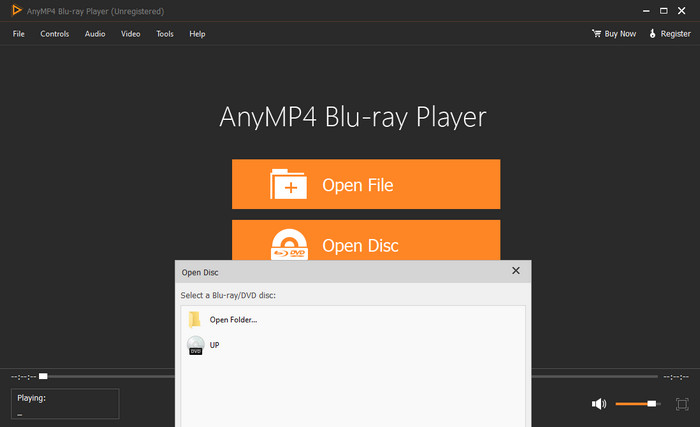Click the AnyMP4 play logo icon

pyautogui.click(x=17, y=10)
